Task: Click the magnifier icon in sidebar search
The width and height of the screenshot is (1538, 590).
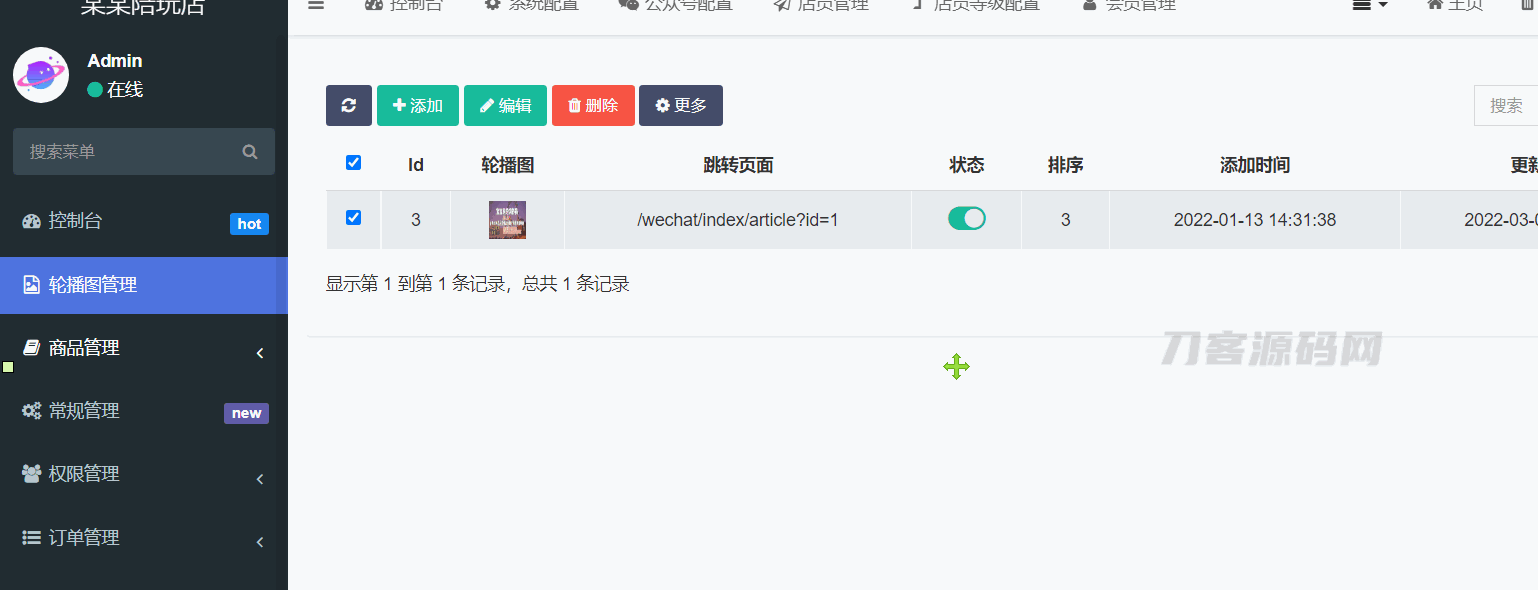Action: pos(250,152)
